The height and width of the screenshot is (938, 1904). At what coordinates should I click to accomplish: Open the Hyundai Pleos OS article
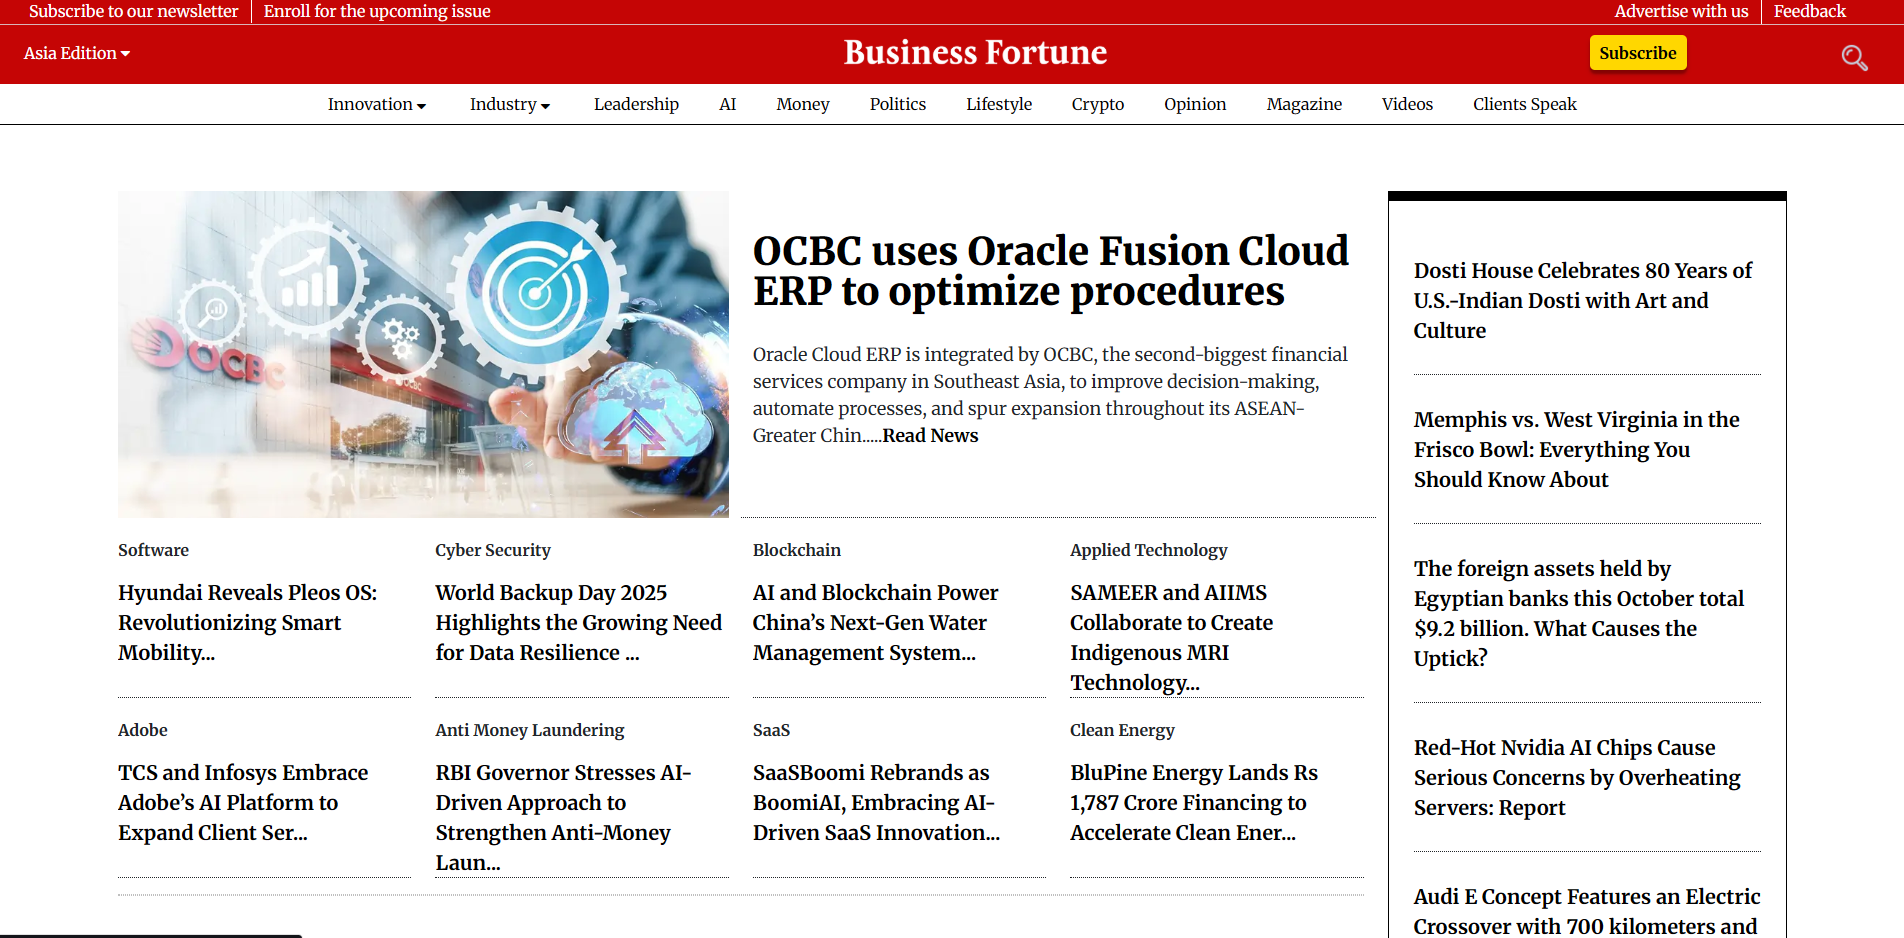(248, 622)
